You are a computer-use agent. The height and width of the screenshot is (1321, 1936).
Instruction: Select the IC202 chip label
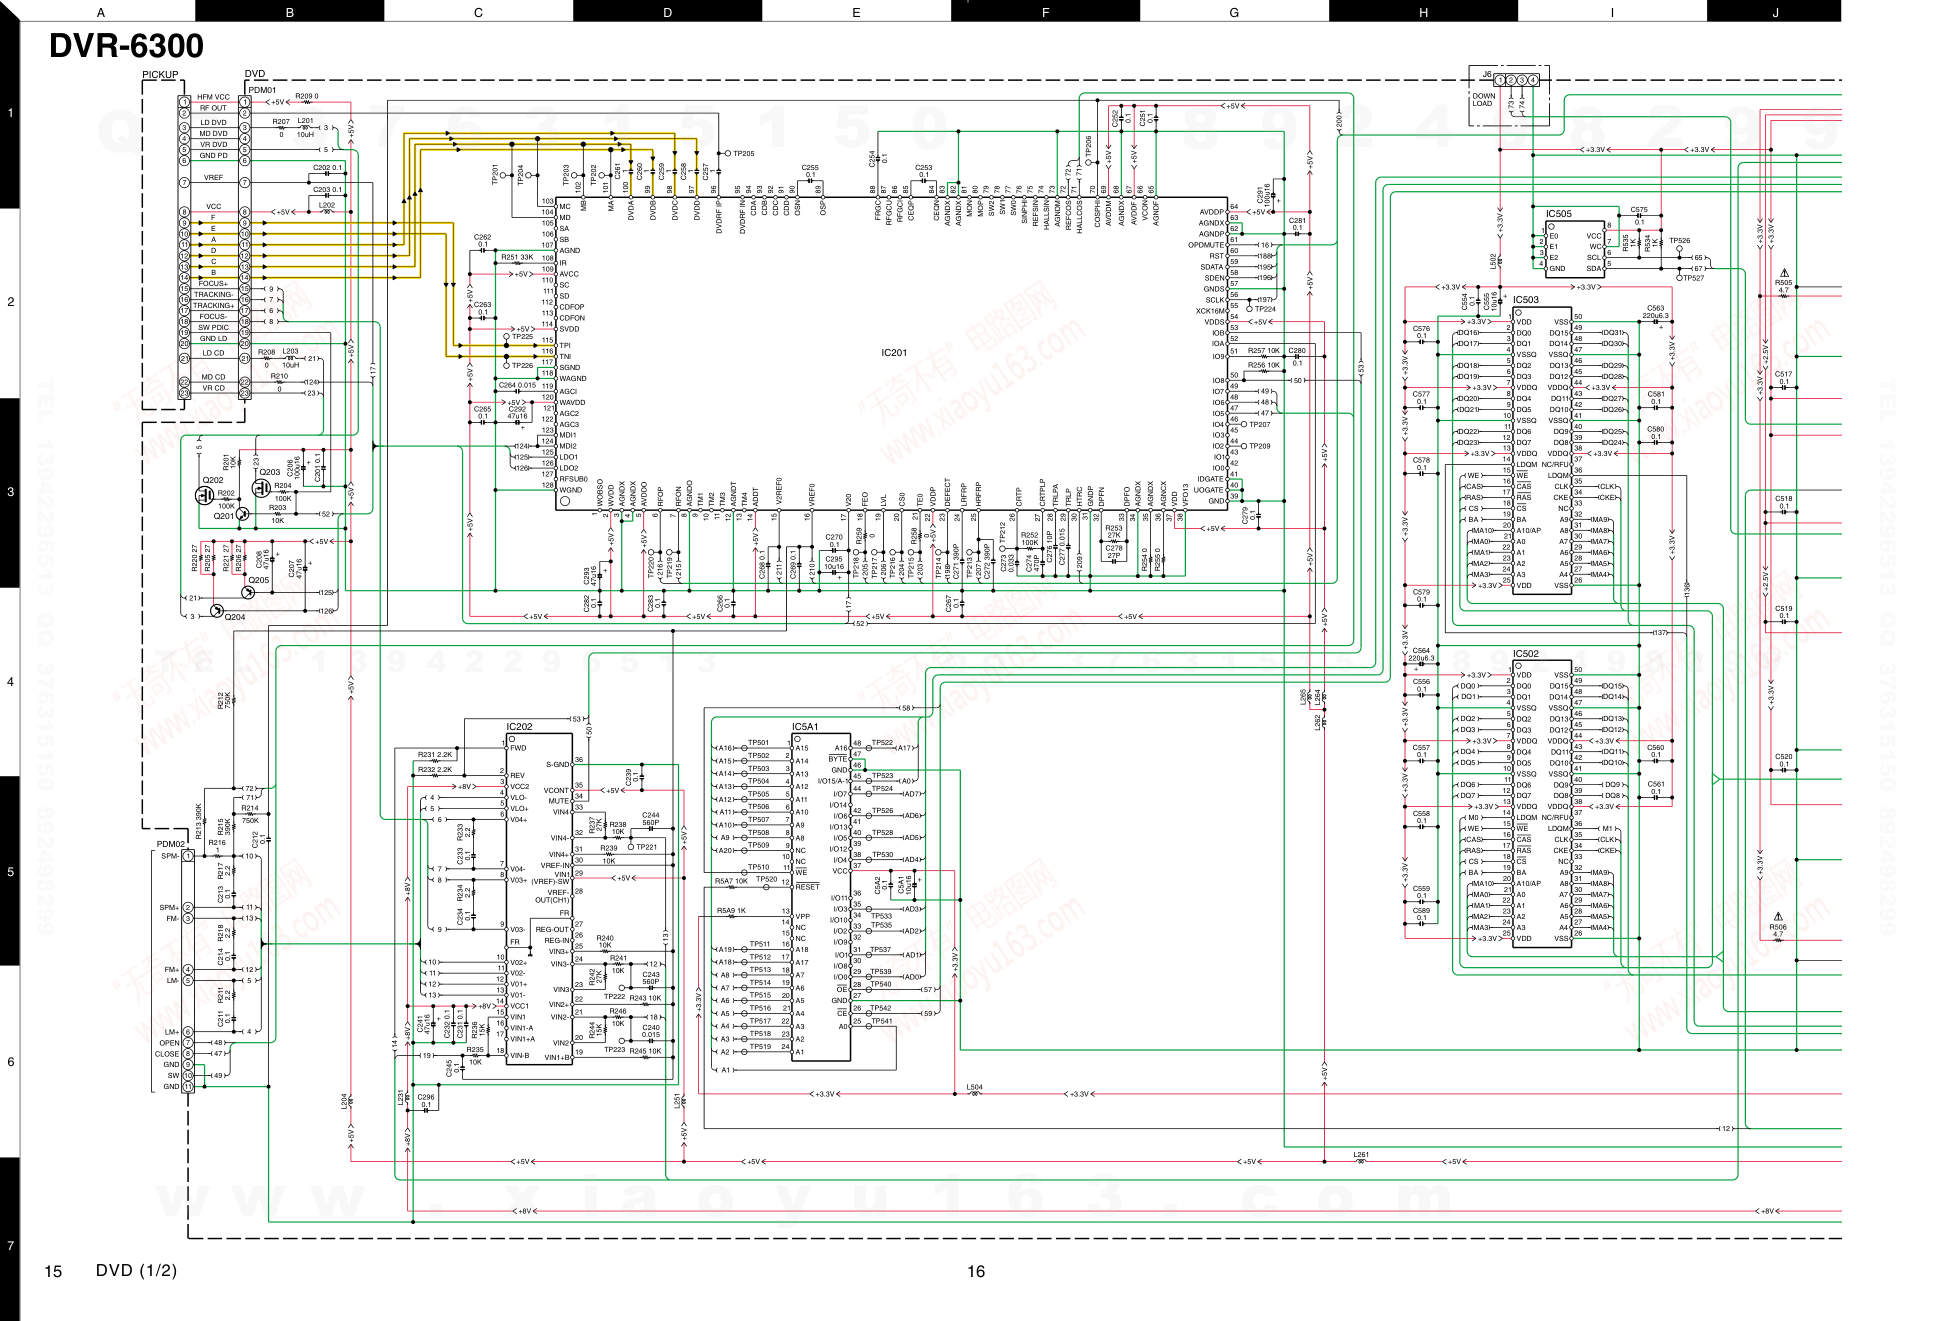point(519,727)
